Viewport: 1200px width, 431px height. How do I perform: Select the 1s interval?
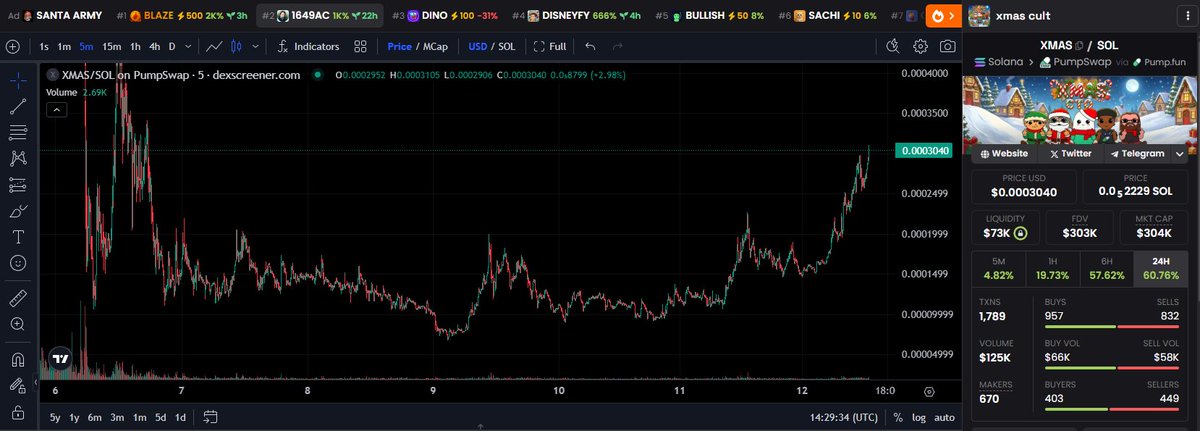[44, 46]
